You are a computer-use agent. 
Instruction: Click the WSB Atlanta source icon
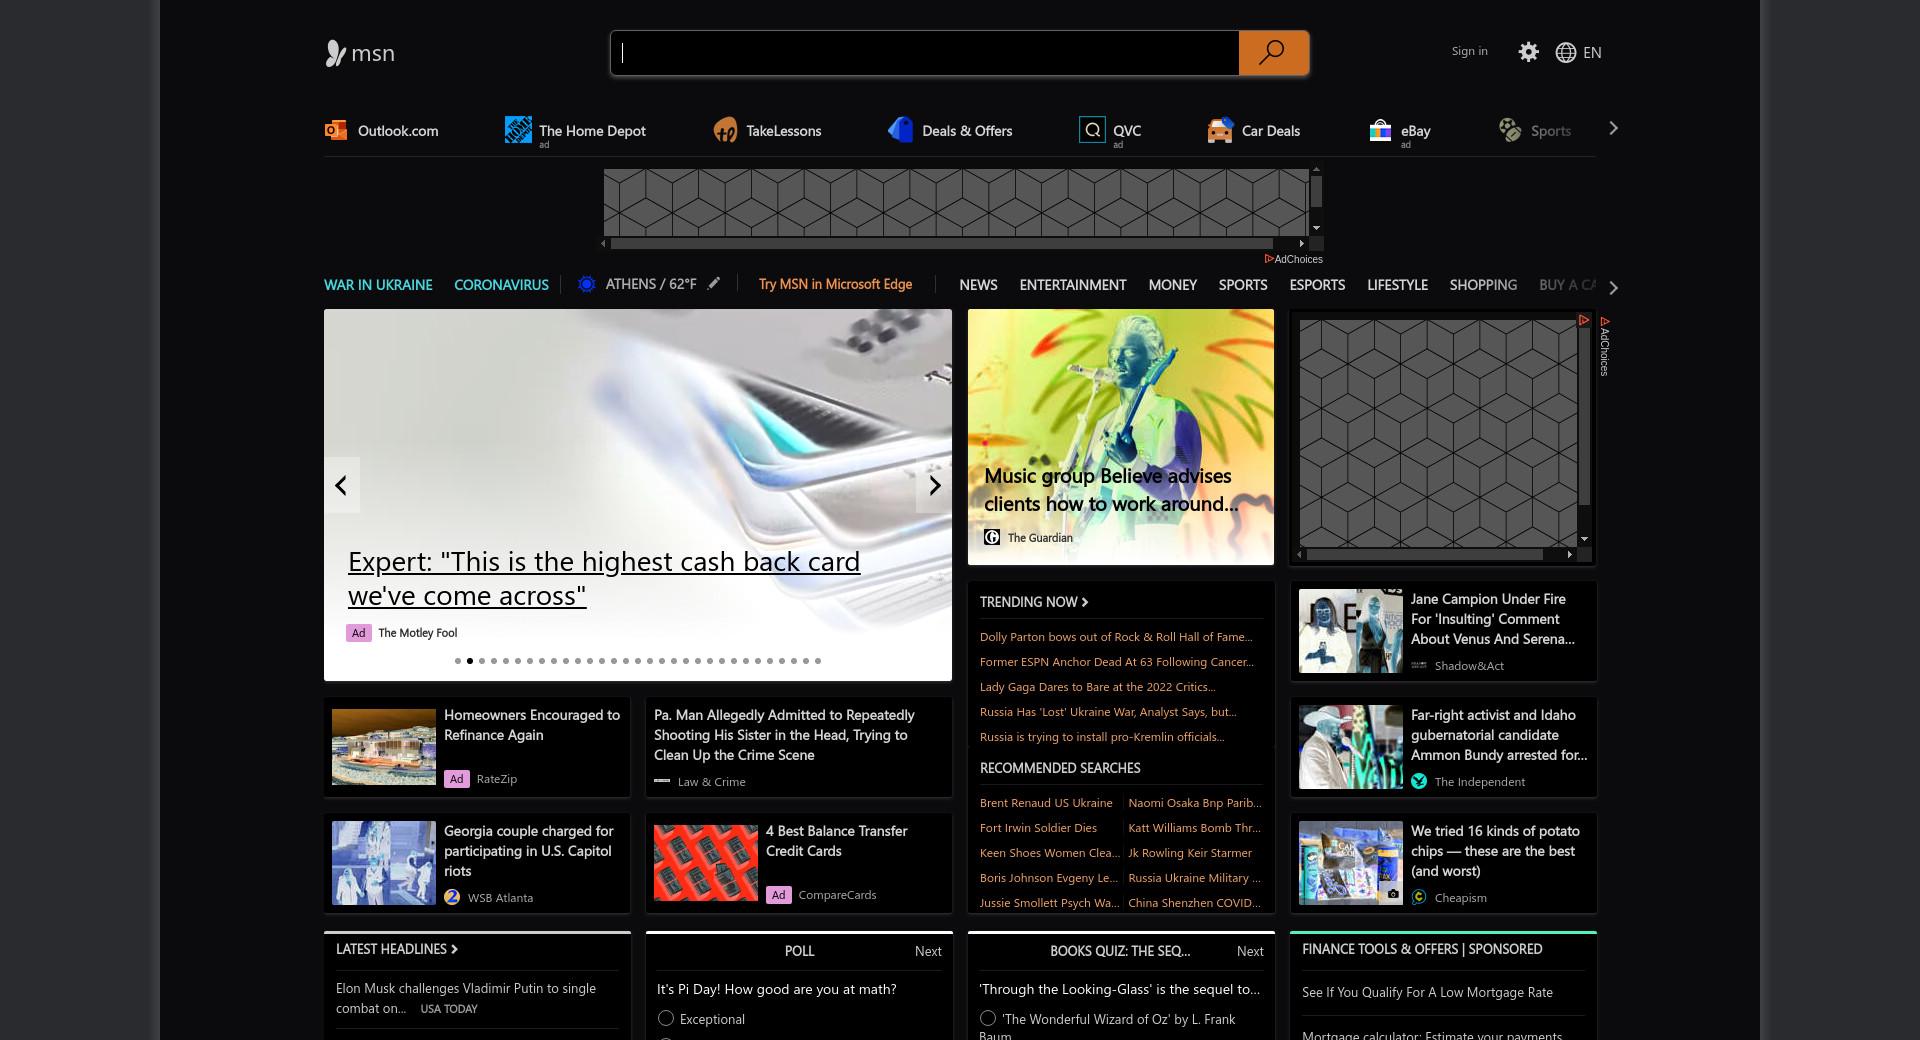[x=452, y=897]
